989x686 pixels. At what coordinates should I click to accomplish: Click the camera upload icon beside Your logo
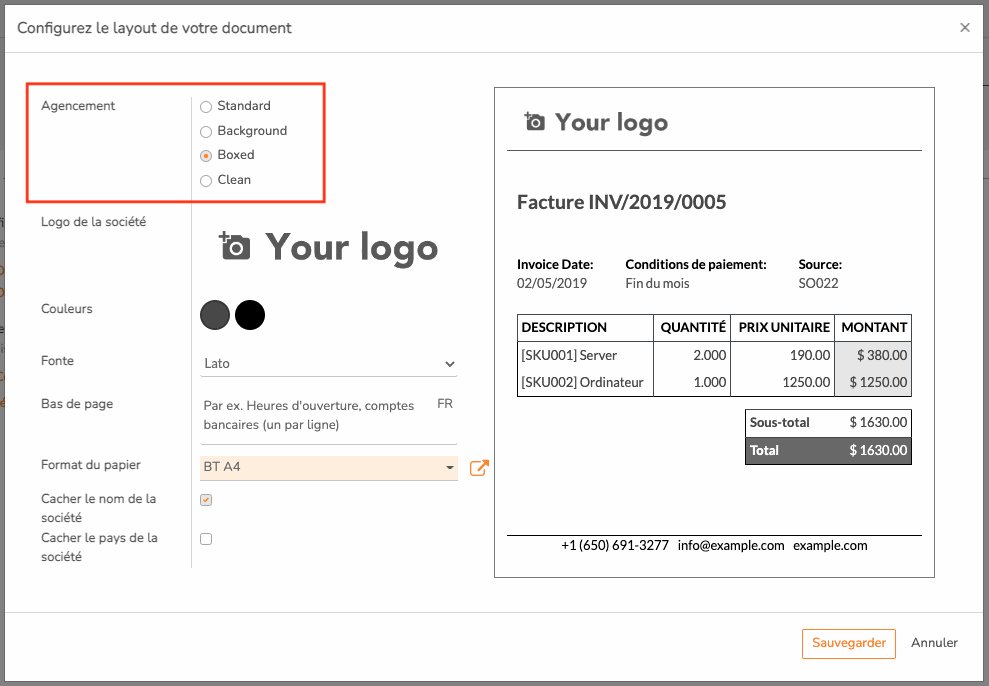[x=235, y=246]
